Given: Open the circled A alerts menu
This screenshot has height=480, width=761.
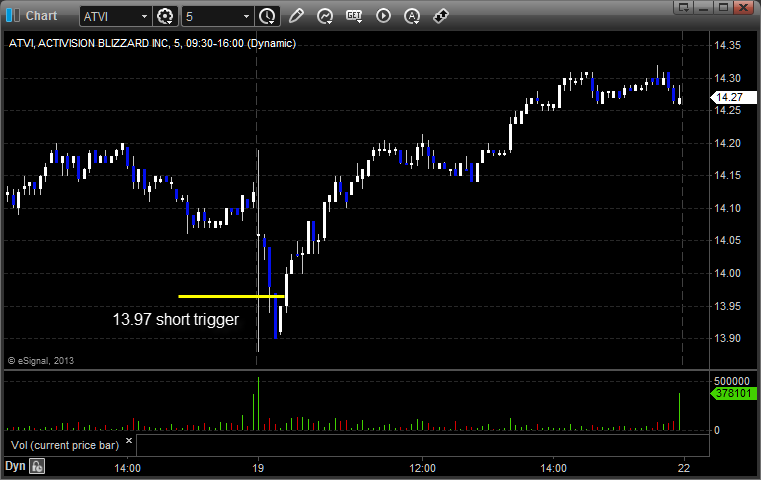Looking at the screenshot, I should (x=412, y=17).
